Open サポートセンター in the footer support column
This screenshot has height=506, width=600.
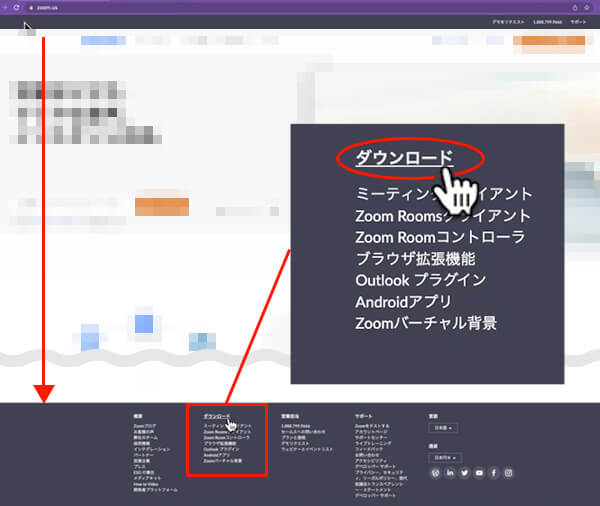(371, 437)
